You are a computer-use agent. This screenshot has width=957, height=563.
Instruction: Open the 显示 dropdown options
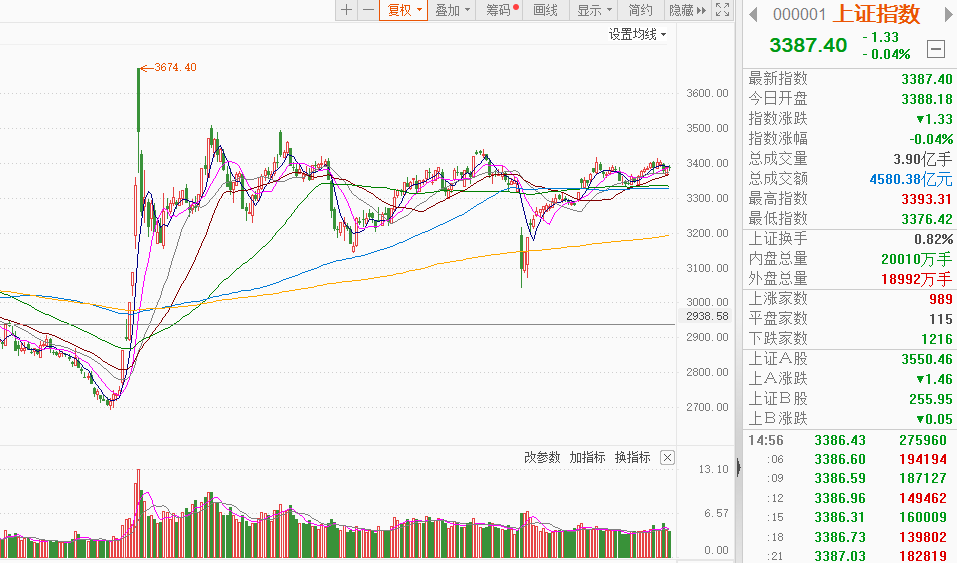tap(594, 10)
